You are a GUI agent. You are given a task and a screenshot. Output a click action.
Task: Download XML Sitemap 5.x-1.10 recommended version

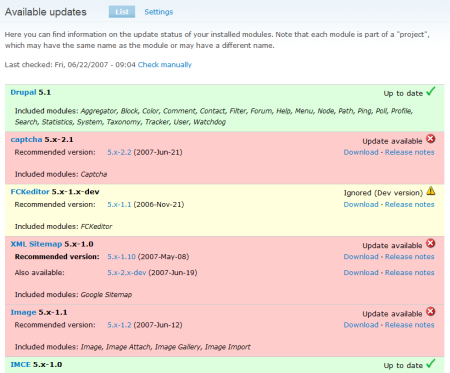[x=361, y=257]
